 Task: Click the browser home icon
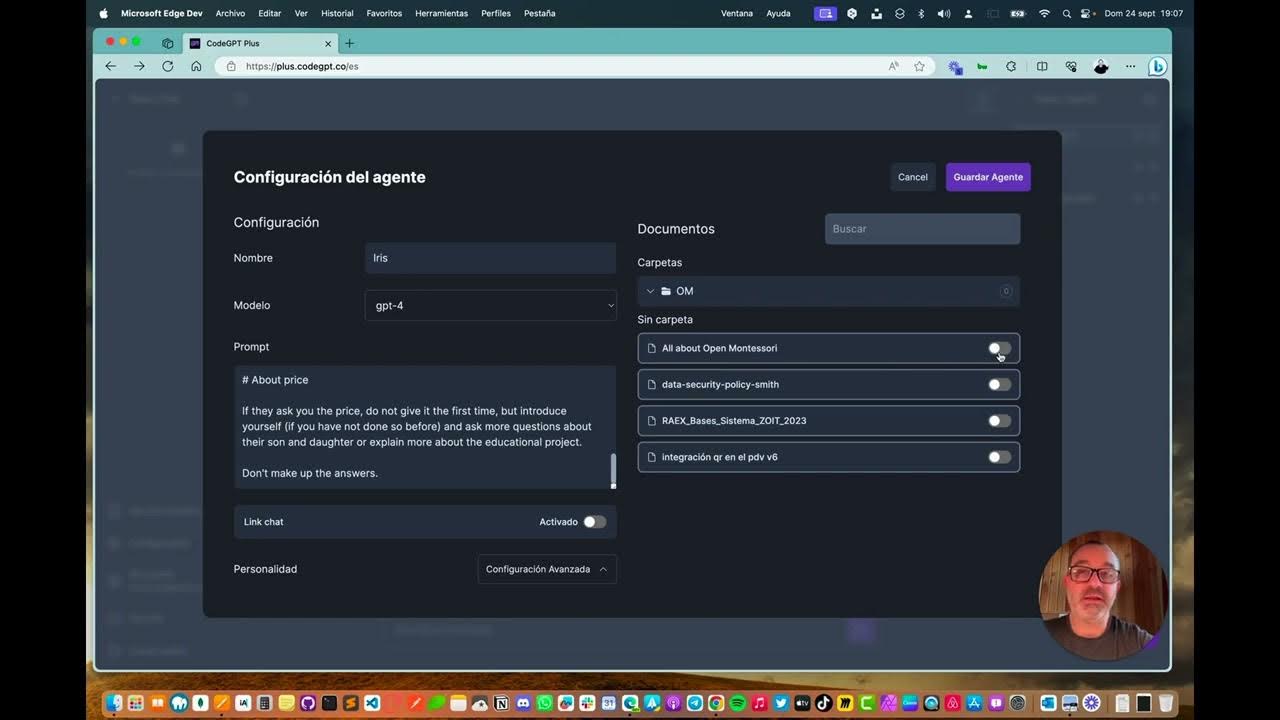(196, 66)
